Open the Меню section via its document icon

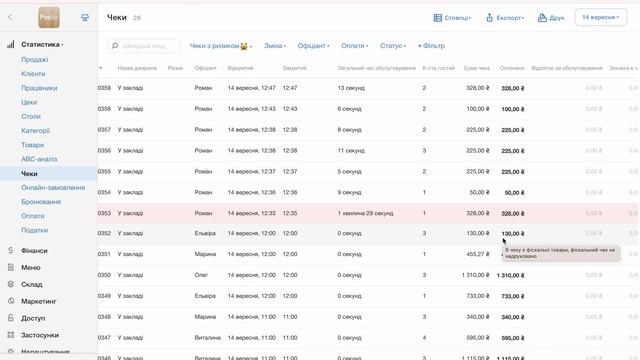point(11,267)
